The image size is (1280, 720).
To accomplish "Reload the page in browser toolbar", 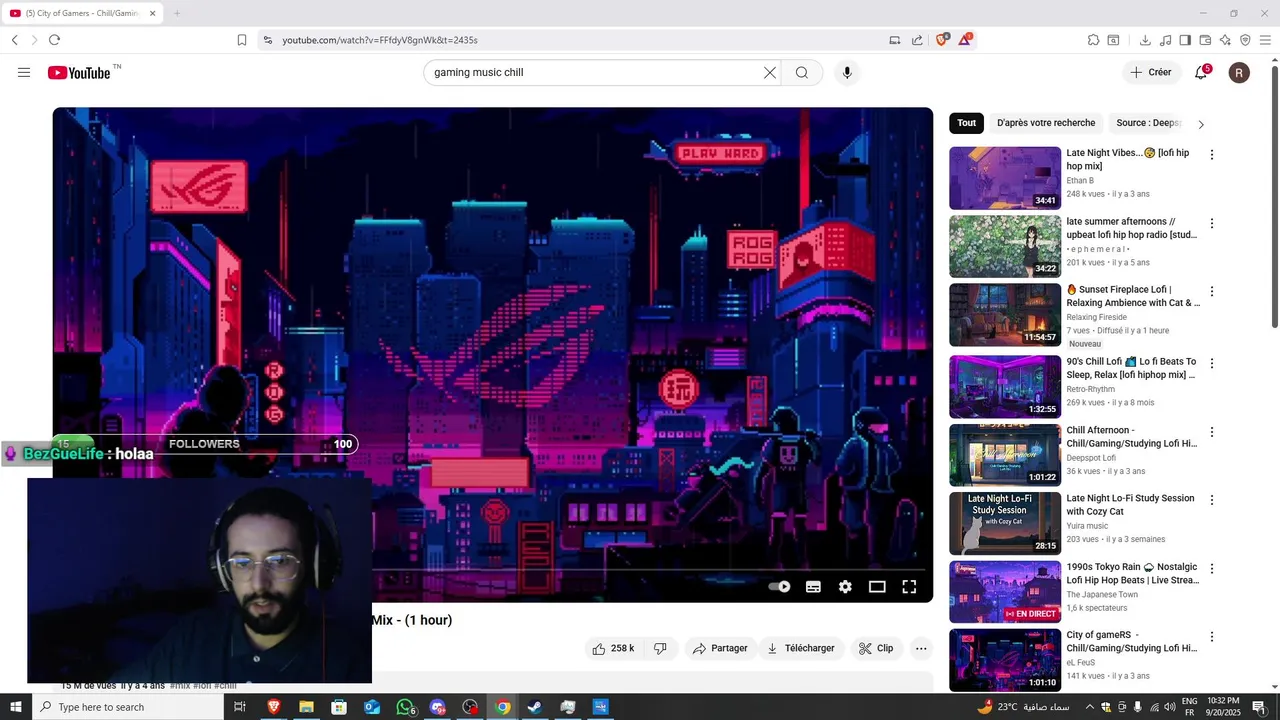I will coord(54,40).
